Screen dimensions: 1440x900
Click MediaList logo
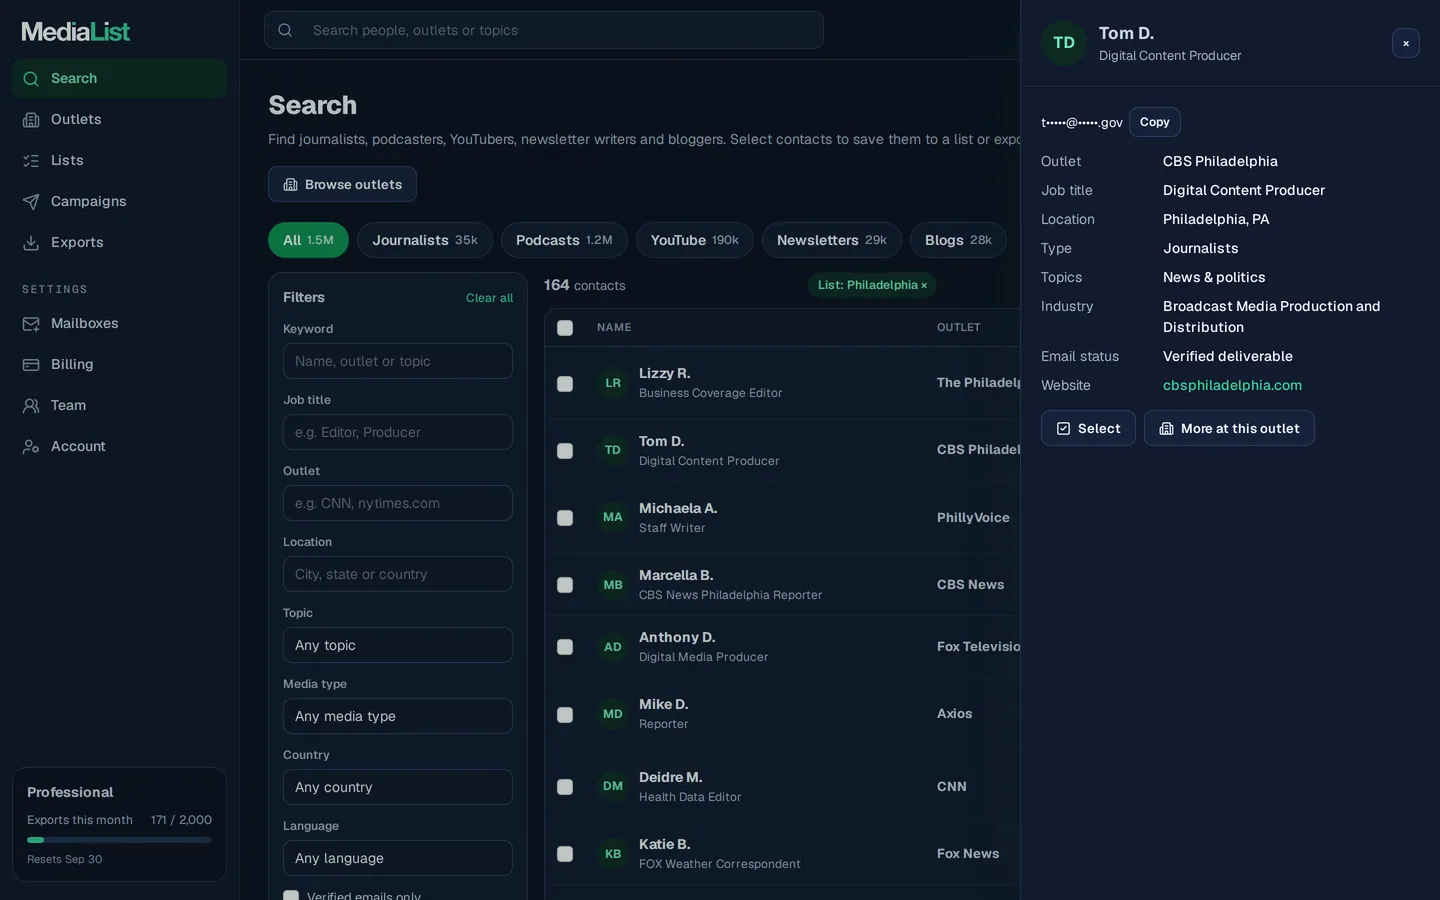76,32
